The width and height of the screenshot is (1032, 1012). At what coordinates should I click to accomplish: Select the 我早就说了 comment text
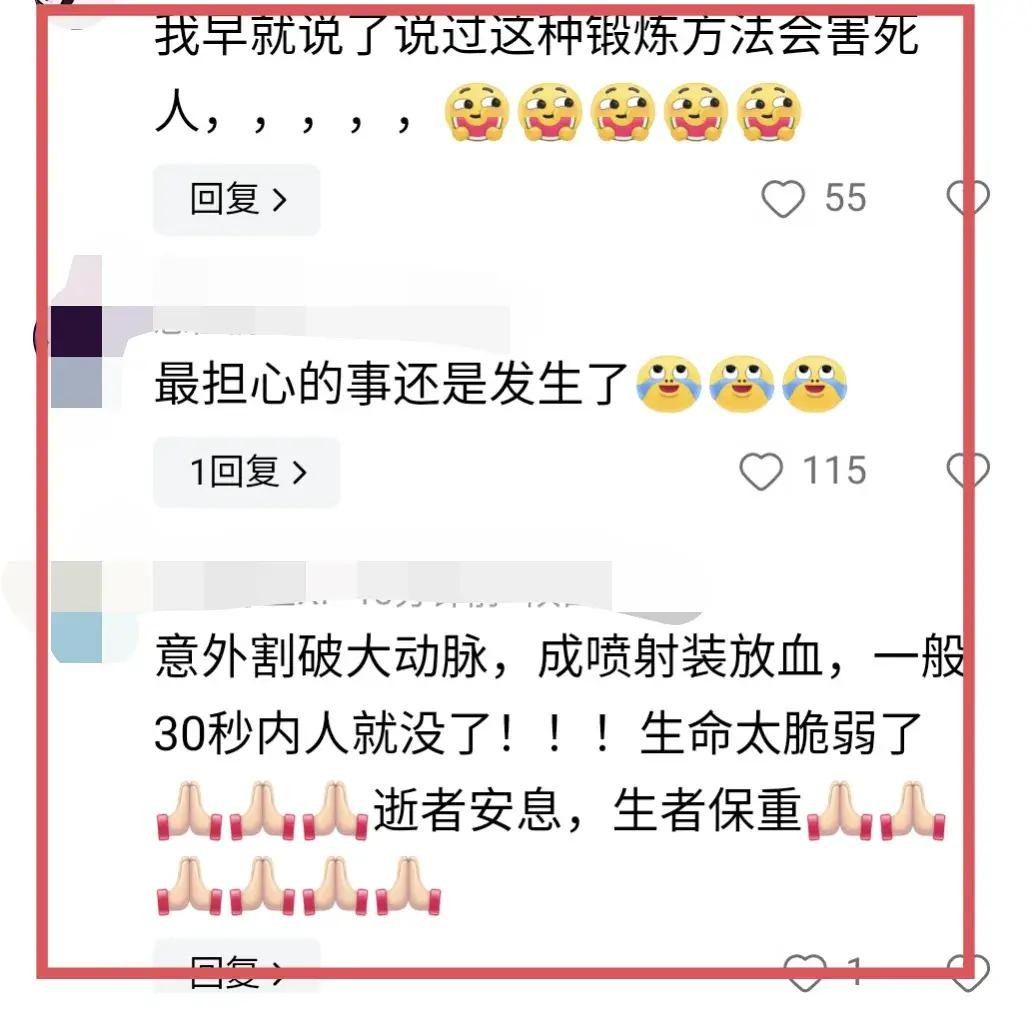click(x=536, y=74)
